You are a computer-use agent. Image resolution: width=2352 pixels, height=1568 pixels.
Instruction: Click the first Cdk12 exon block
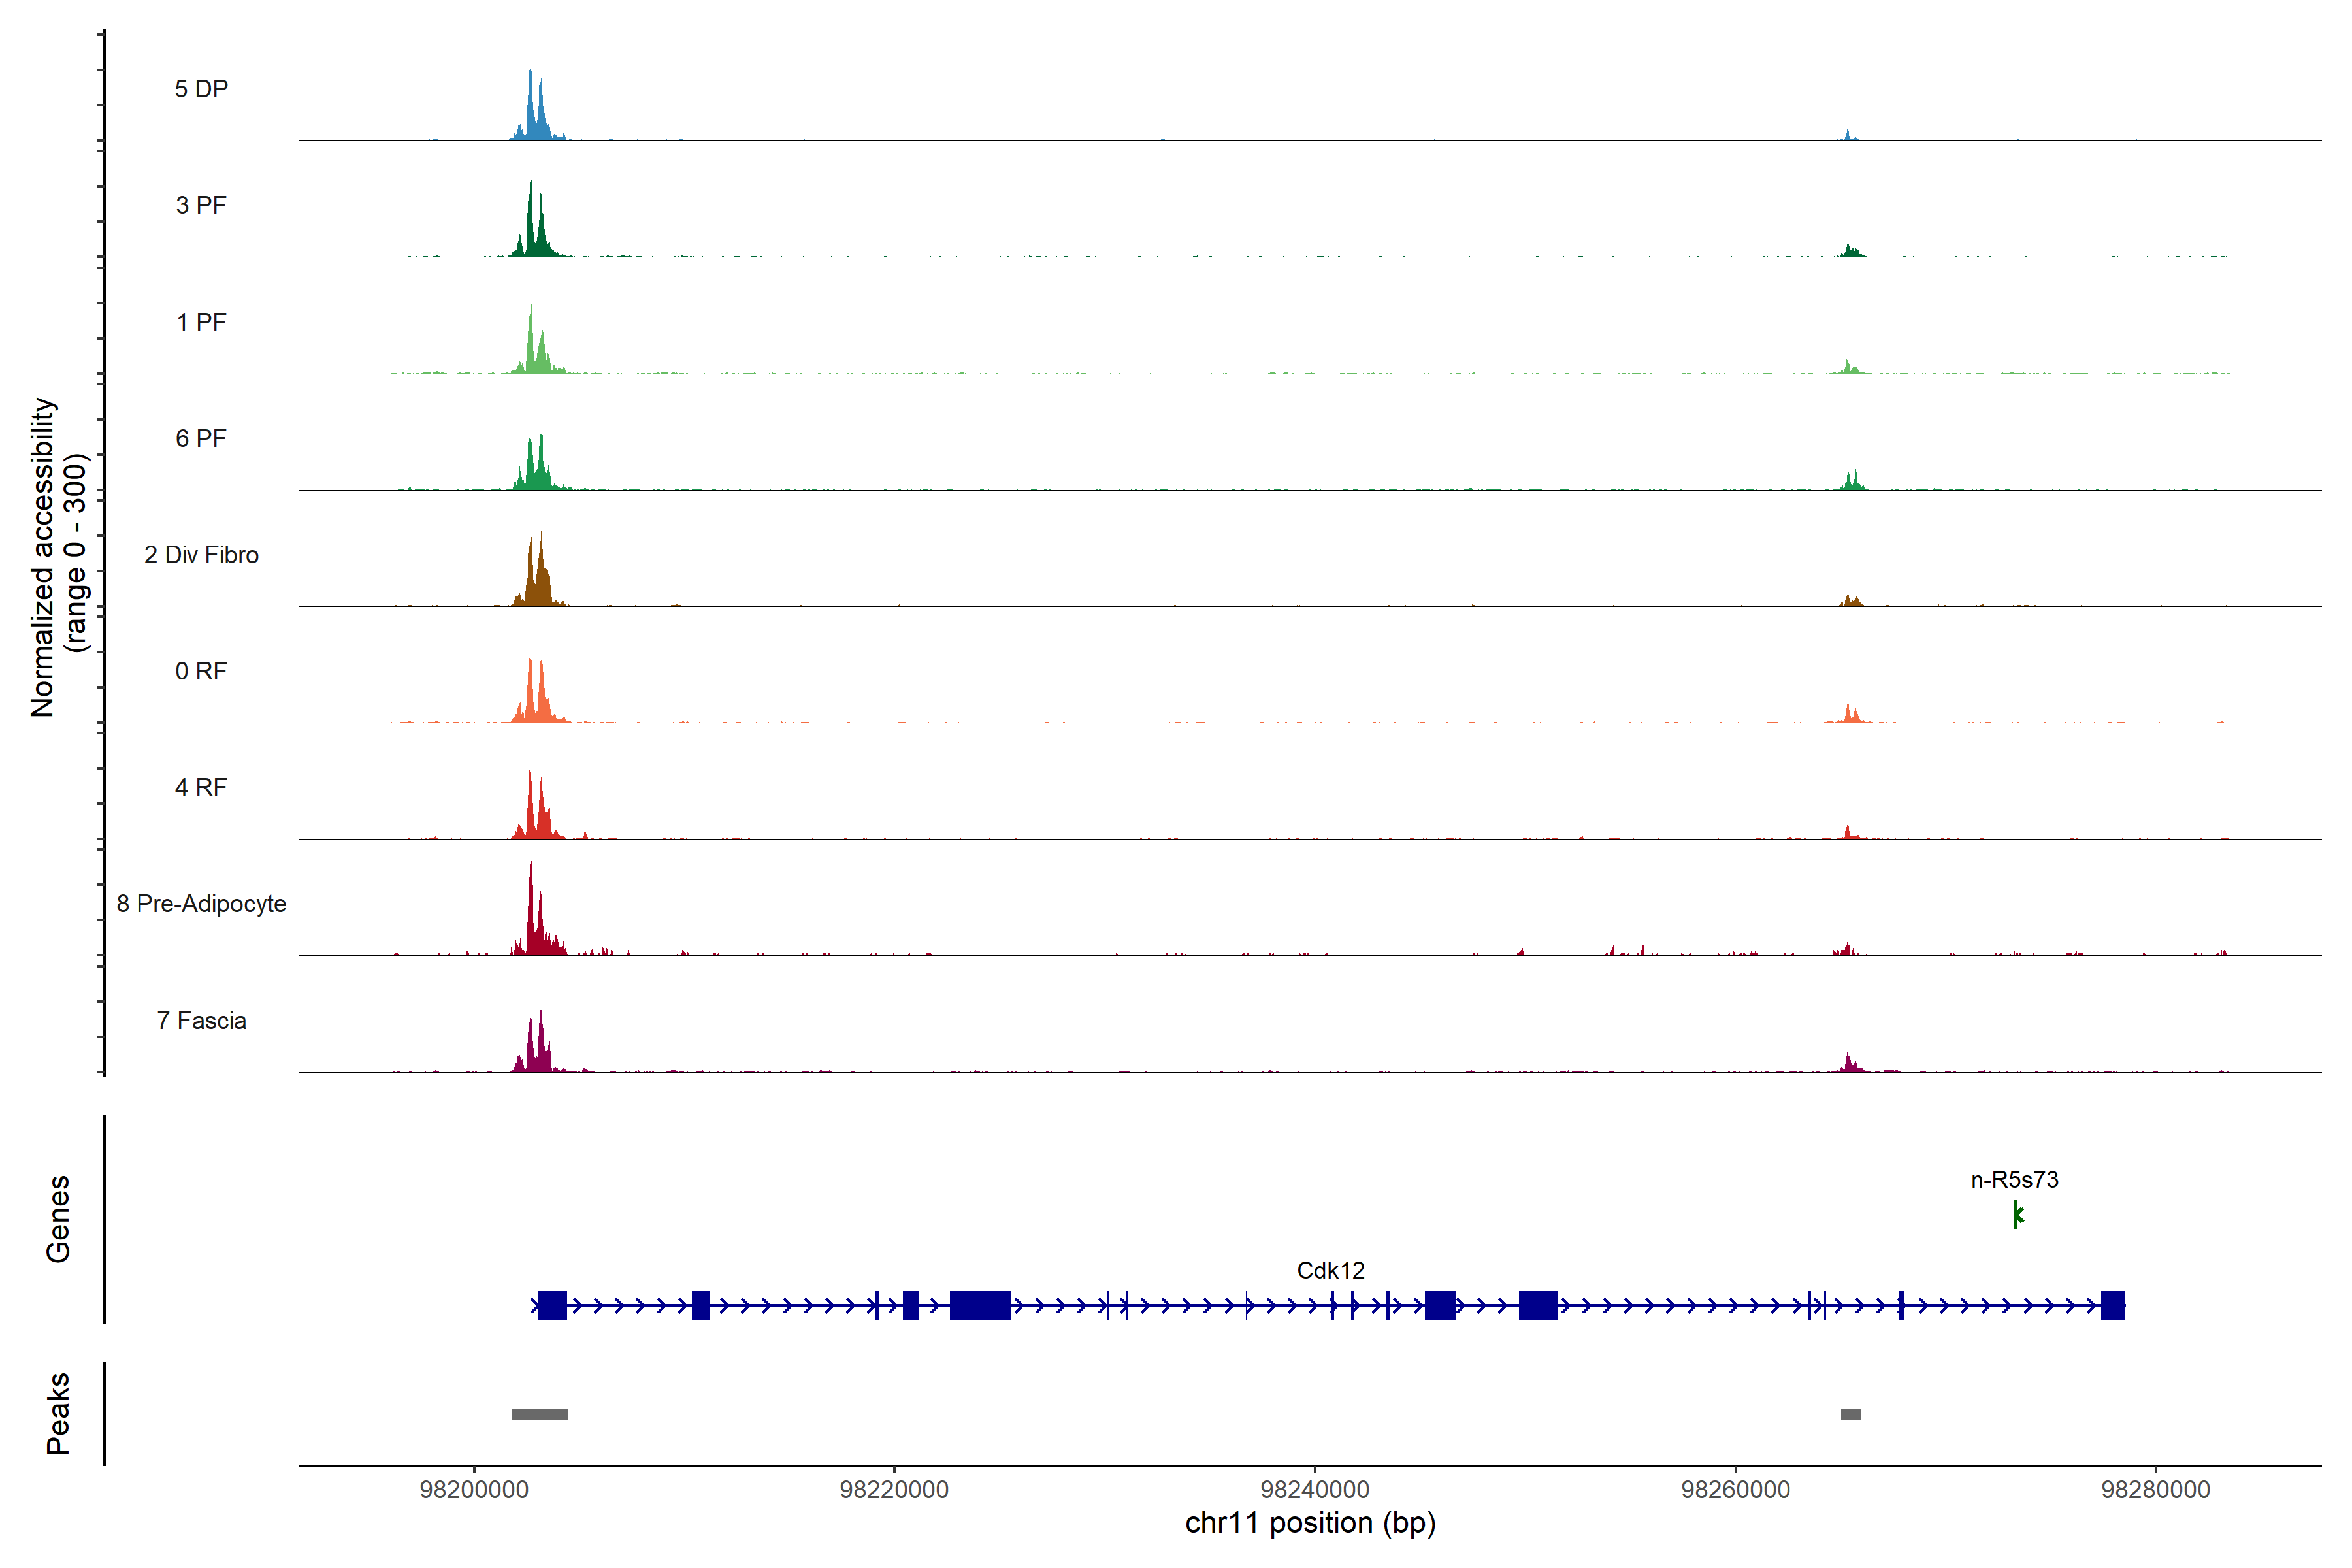pos(552,1305)
